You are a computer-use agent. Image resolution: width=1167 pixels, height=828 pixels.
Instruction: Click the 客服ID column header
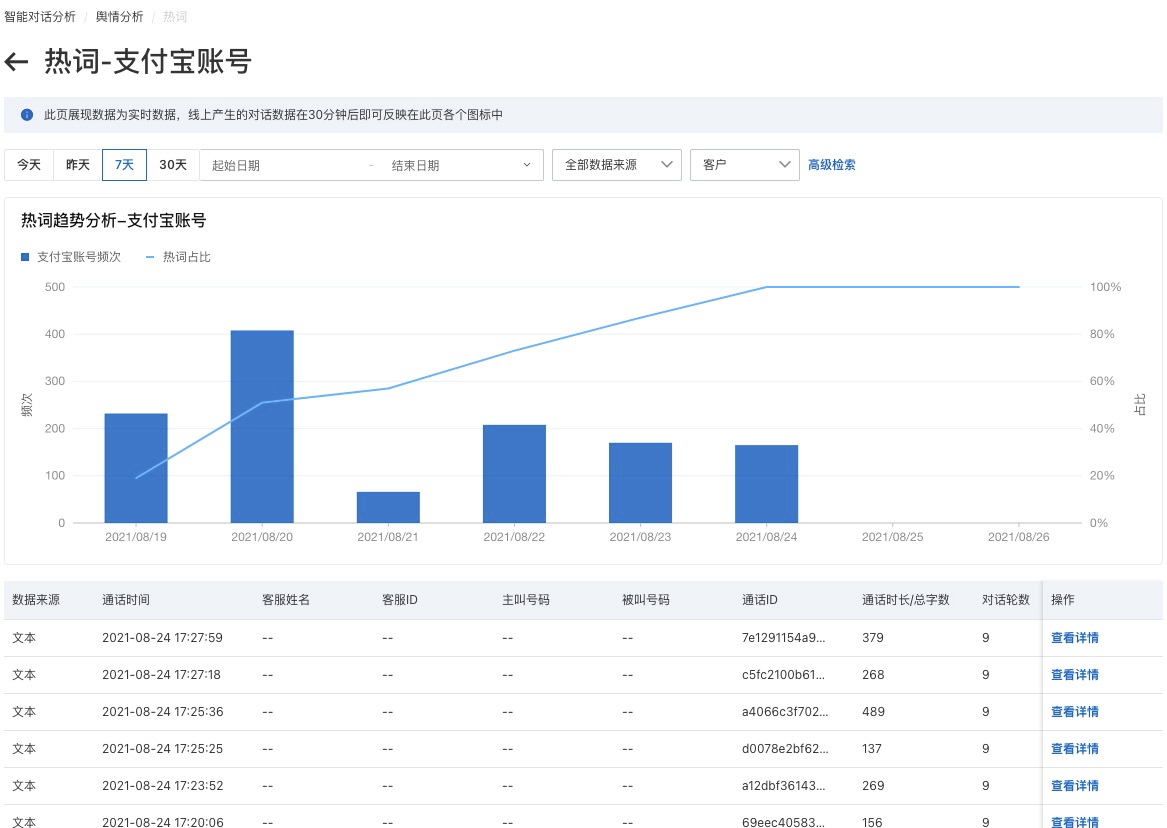click(x=400, y=600)
